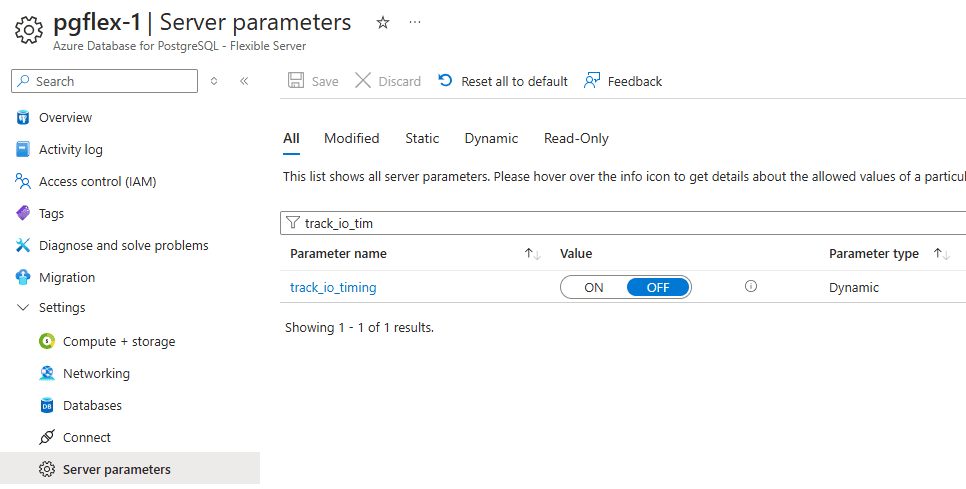Image resolution: width=966 pixels, height=489 pixels.
Task: Open Compute + storage settings
Action: tap(119, 342)
